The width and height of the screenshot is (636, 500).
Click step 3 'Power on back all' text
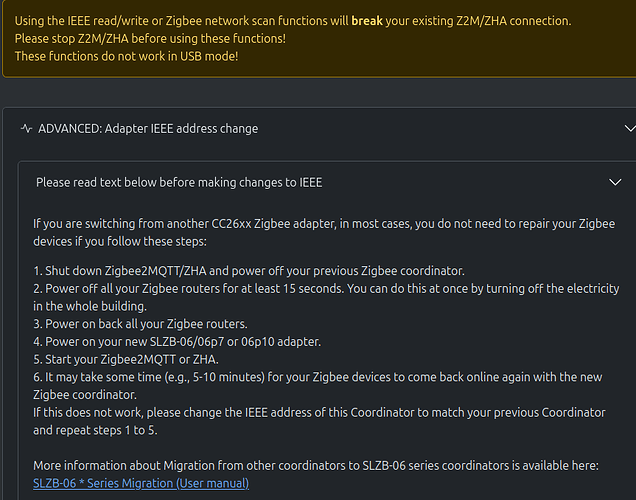click(140, 324)
